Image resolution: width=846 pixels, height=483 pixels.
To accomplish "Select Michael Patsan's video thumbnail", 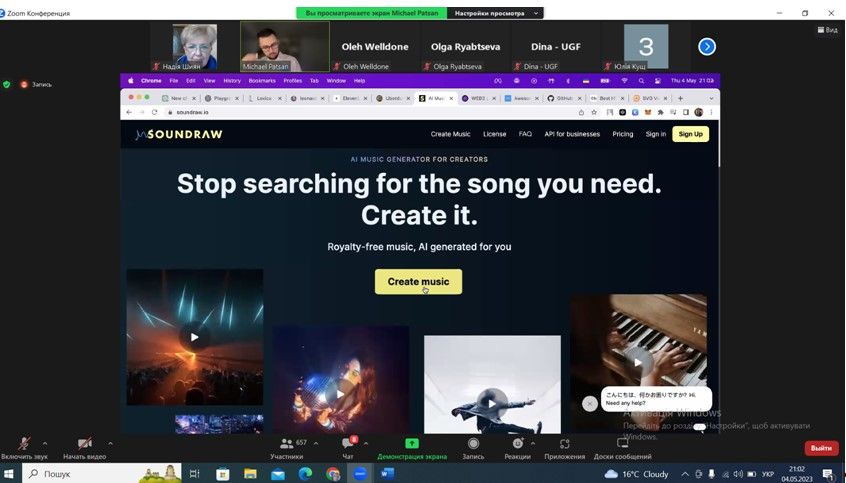I will point(284,46).
